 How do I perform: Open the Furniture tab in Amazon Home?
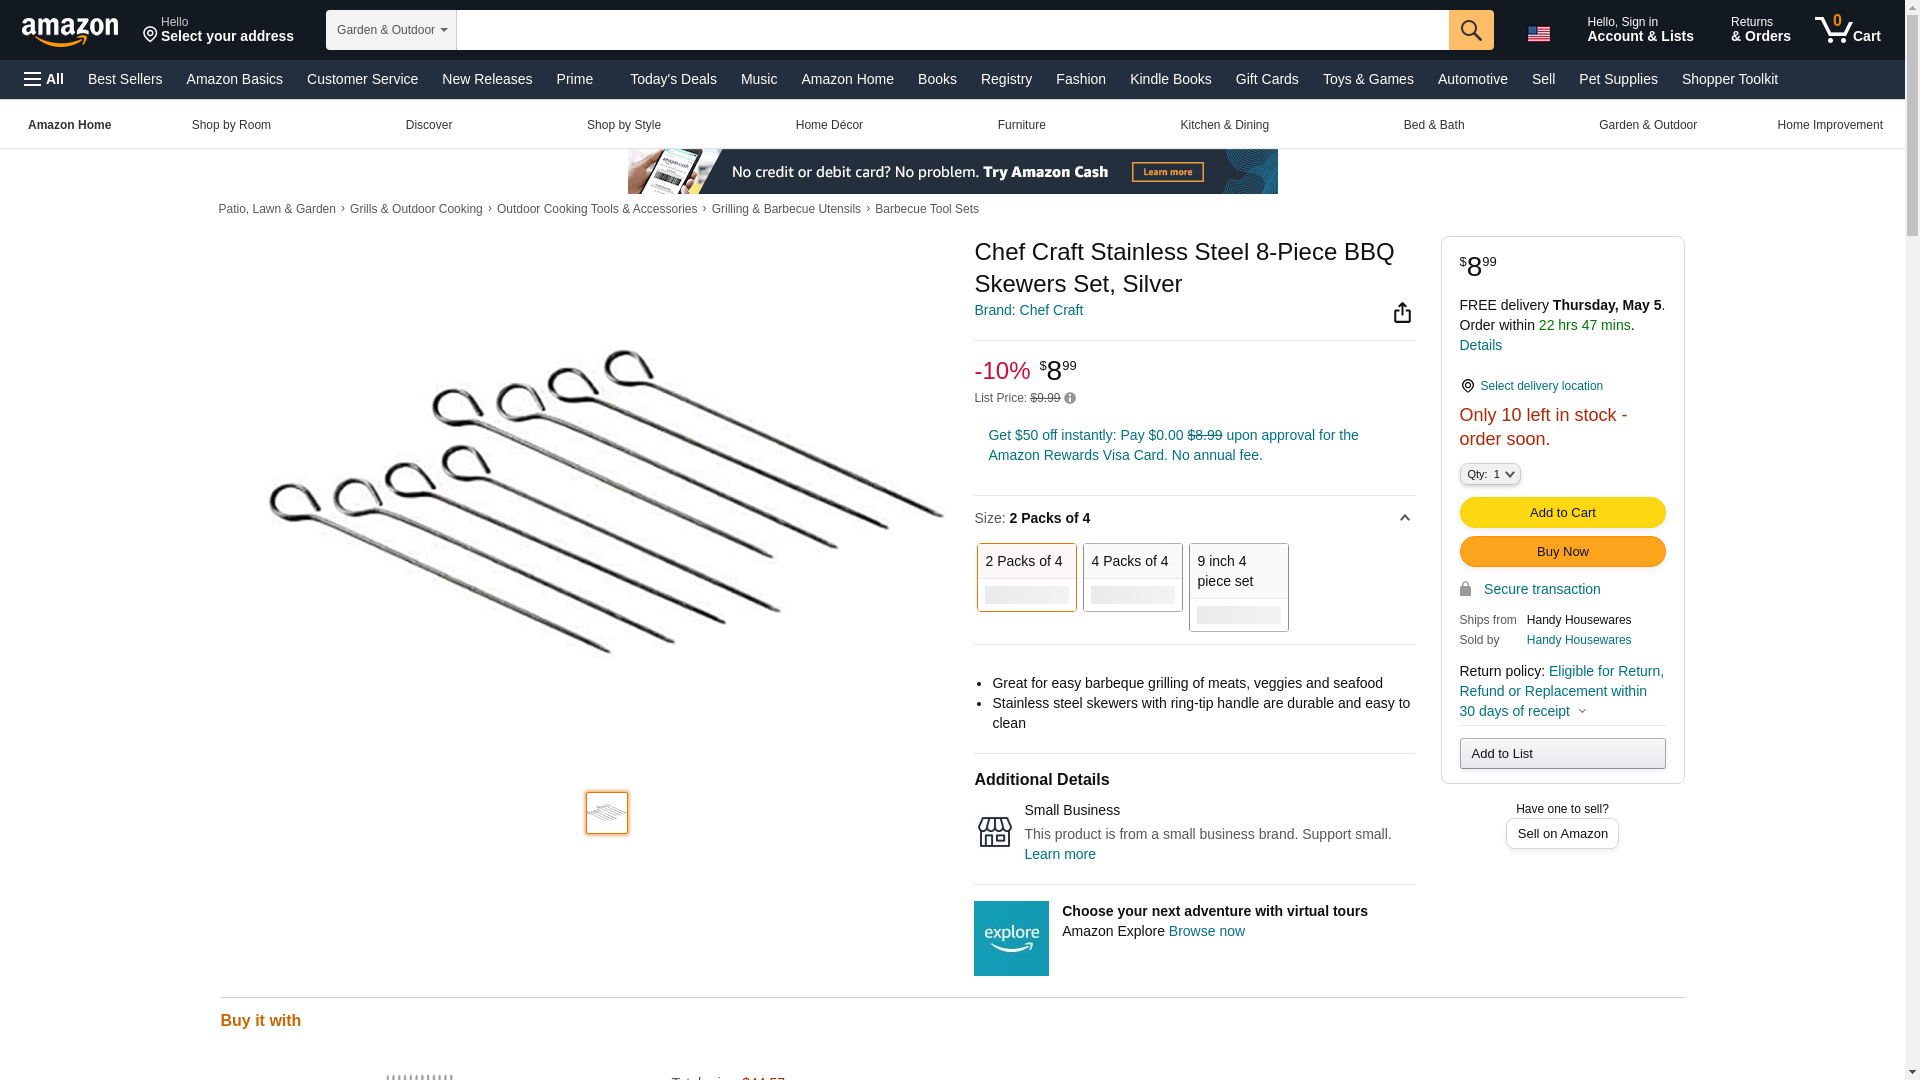tap(1021, 125)
